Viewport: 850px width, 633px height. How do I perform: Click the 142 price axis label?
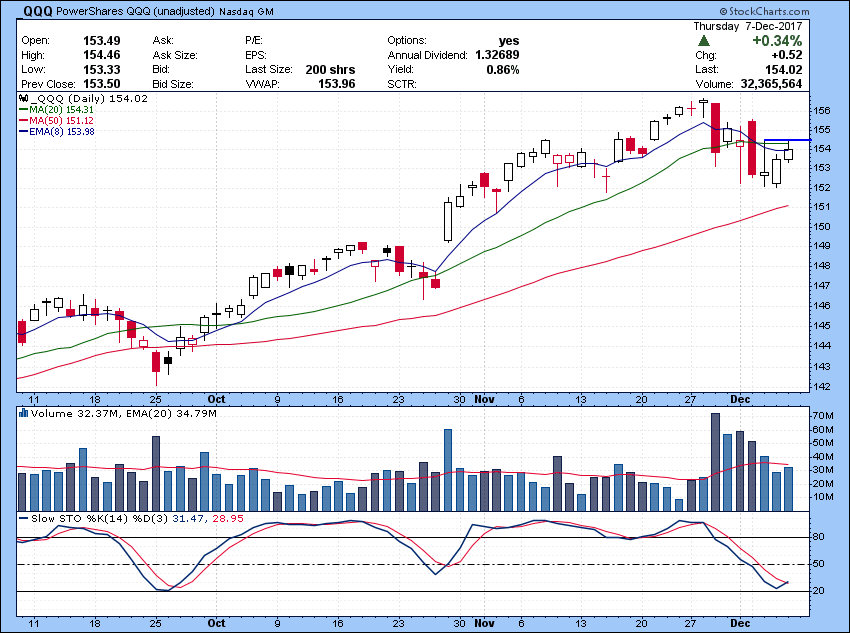[822, 387]
